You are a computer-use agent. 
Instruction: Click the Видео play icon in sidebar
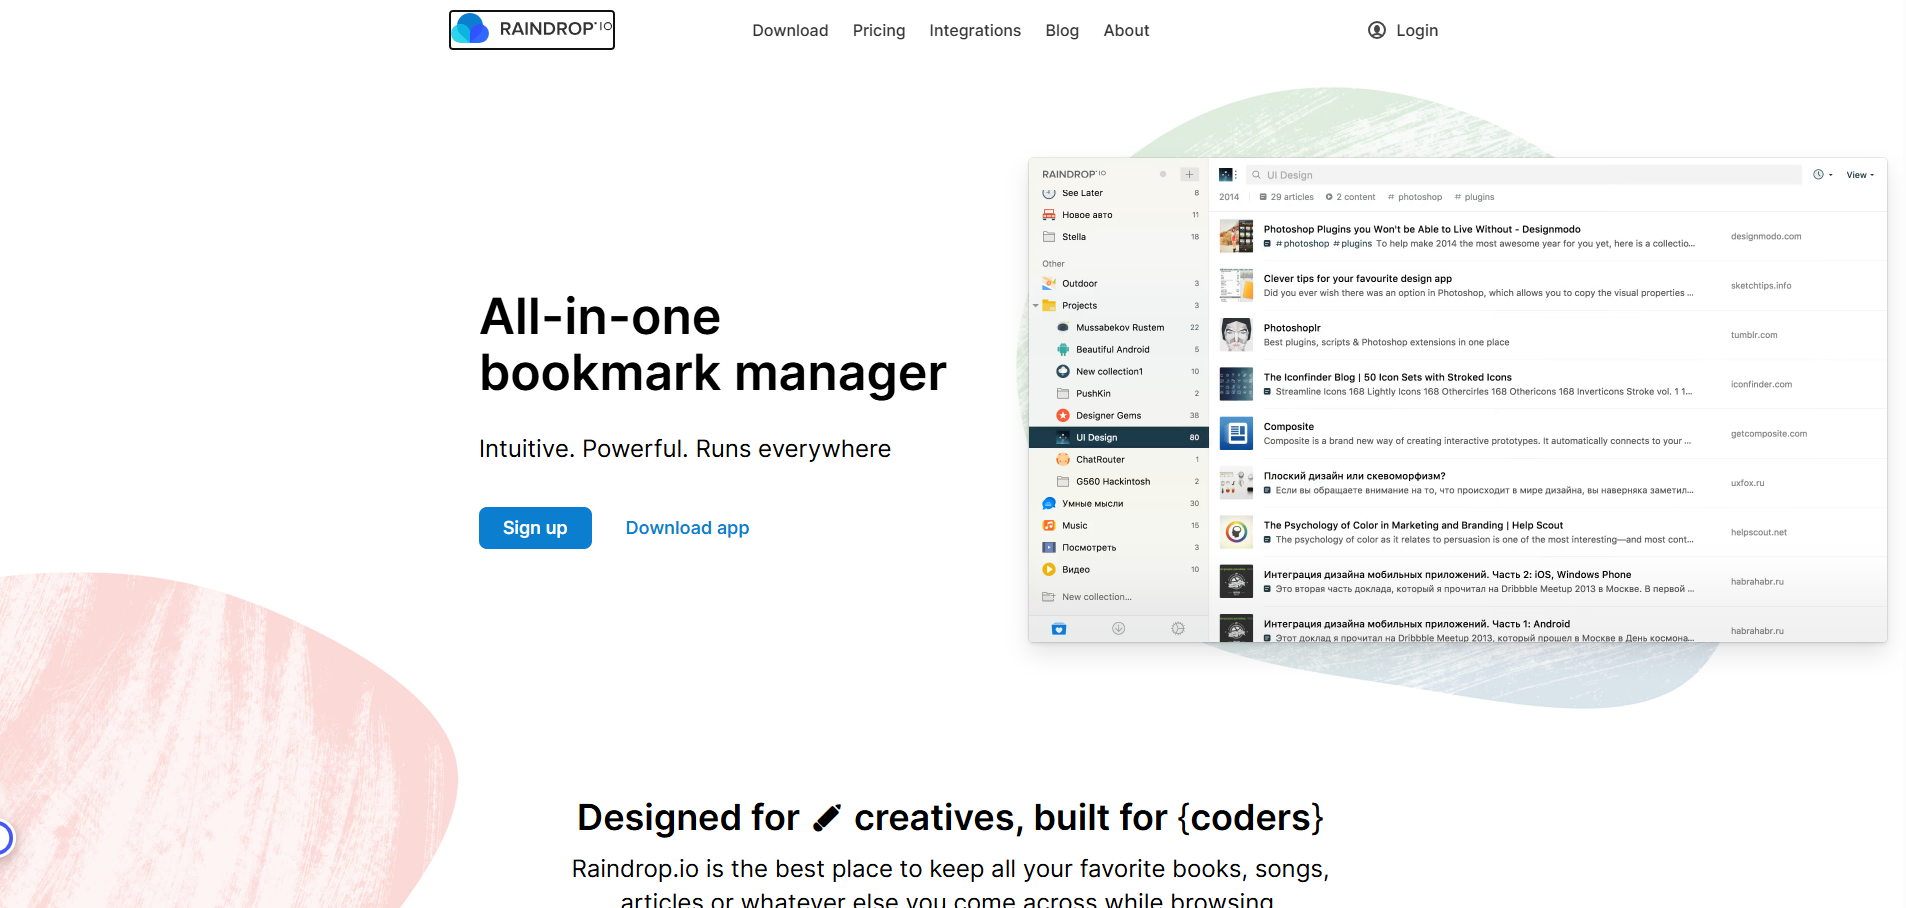(1050, 569)
